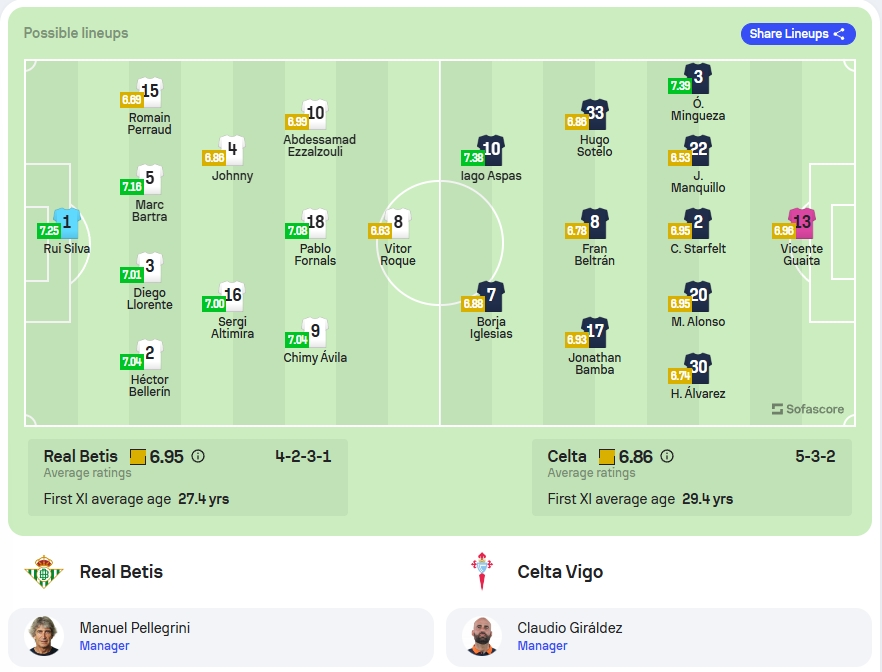The image size is (882, 672).
Task: Click the info icon beside Real Betis rating
Action: coord(198,456)
